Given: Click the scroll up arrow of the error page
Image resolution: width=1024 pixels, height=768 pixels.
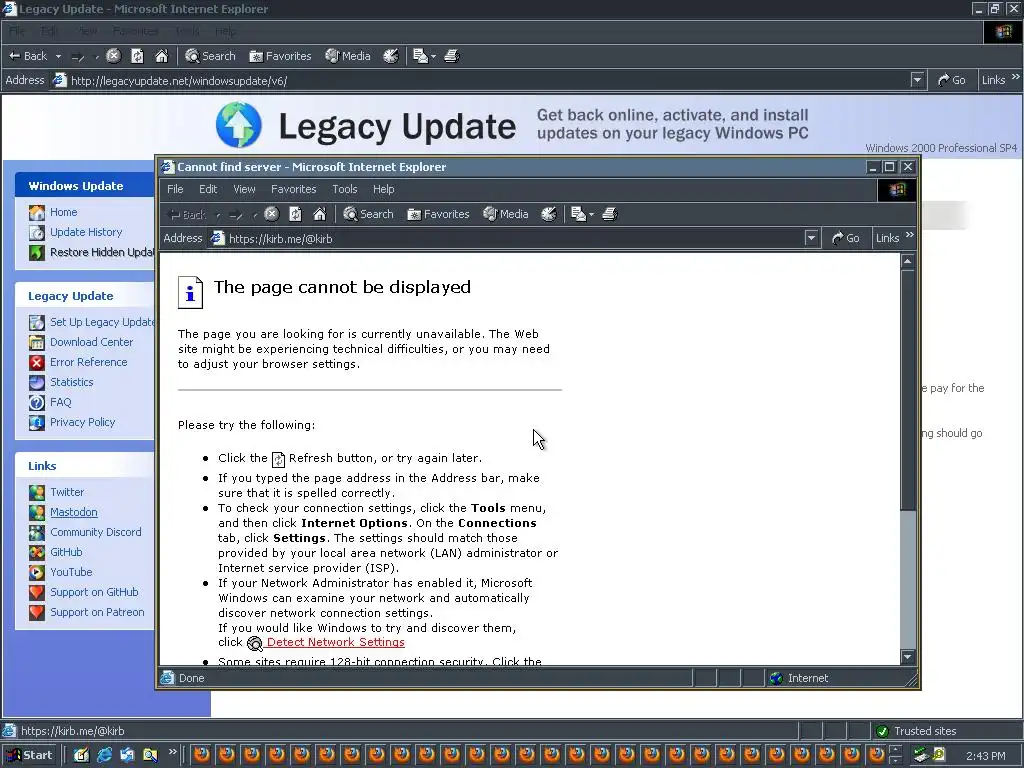Looking at the screenshot, I should 907,261.
